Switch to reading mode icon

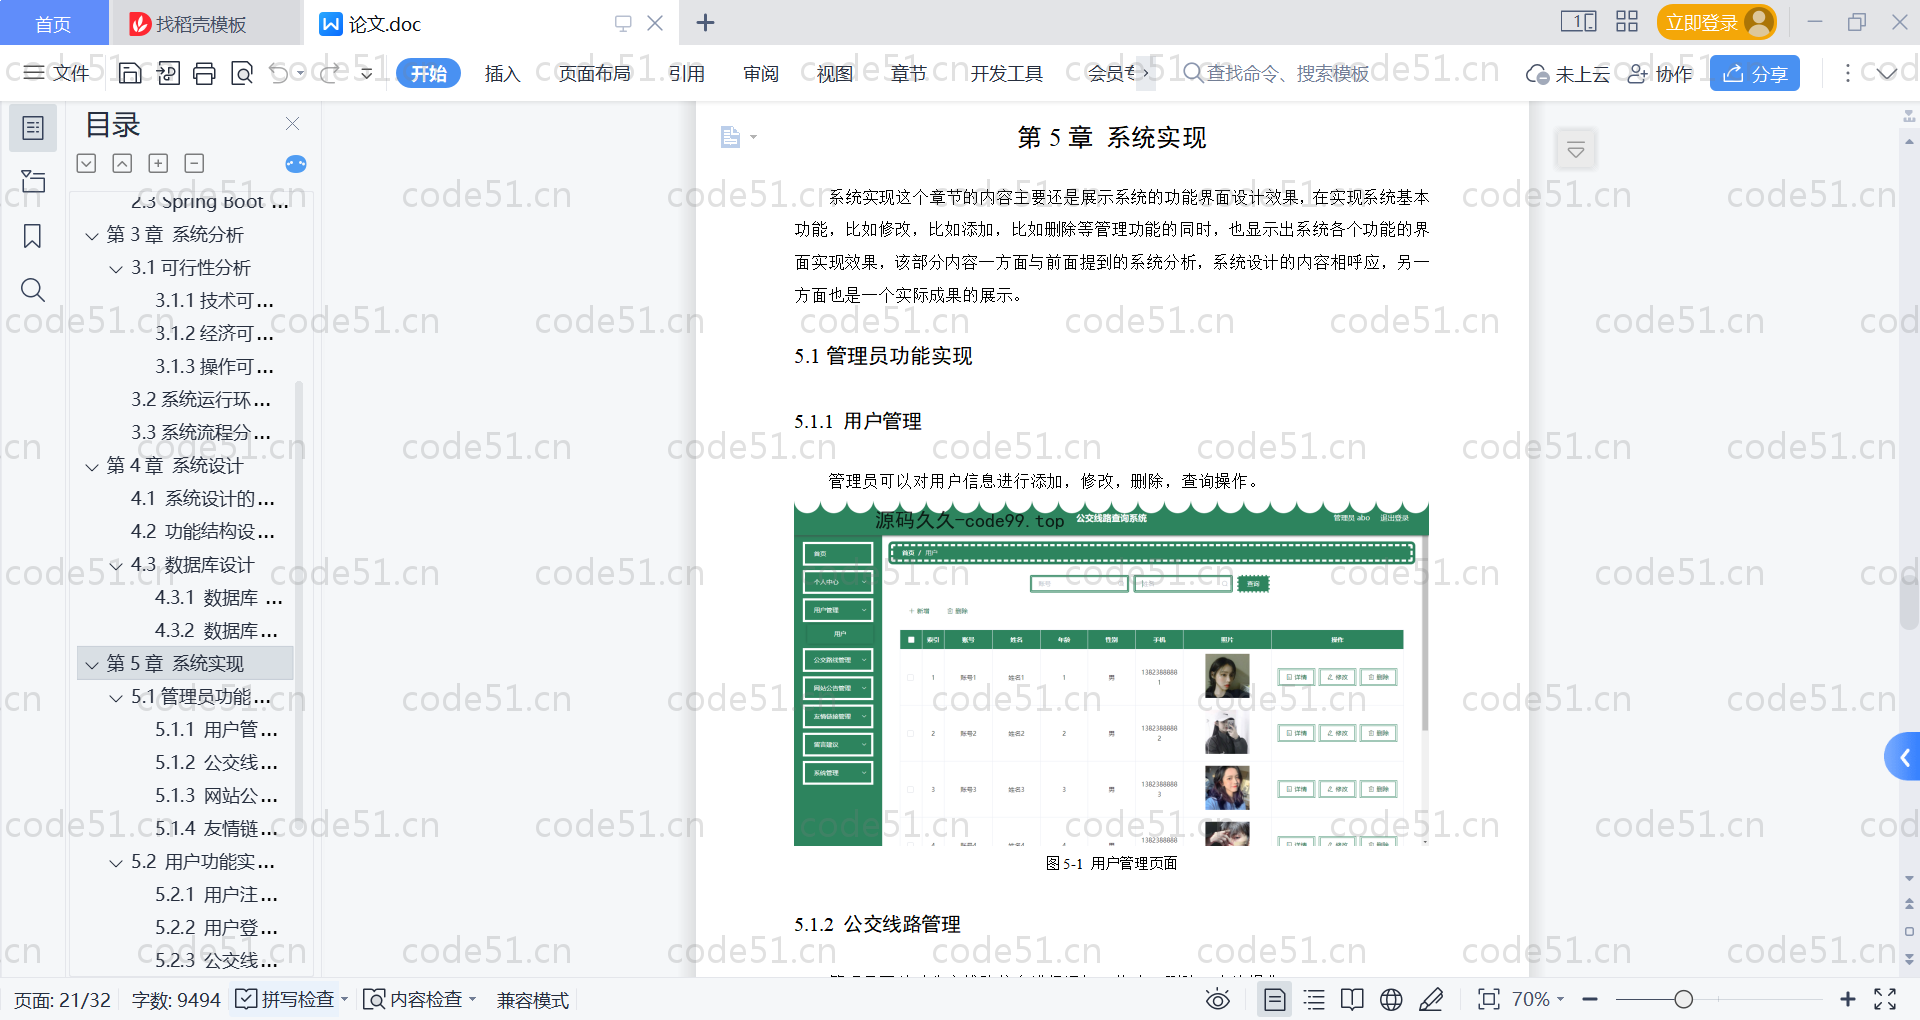pos(1352,999)
